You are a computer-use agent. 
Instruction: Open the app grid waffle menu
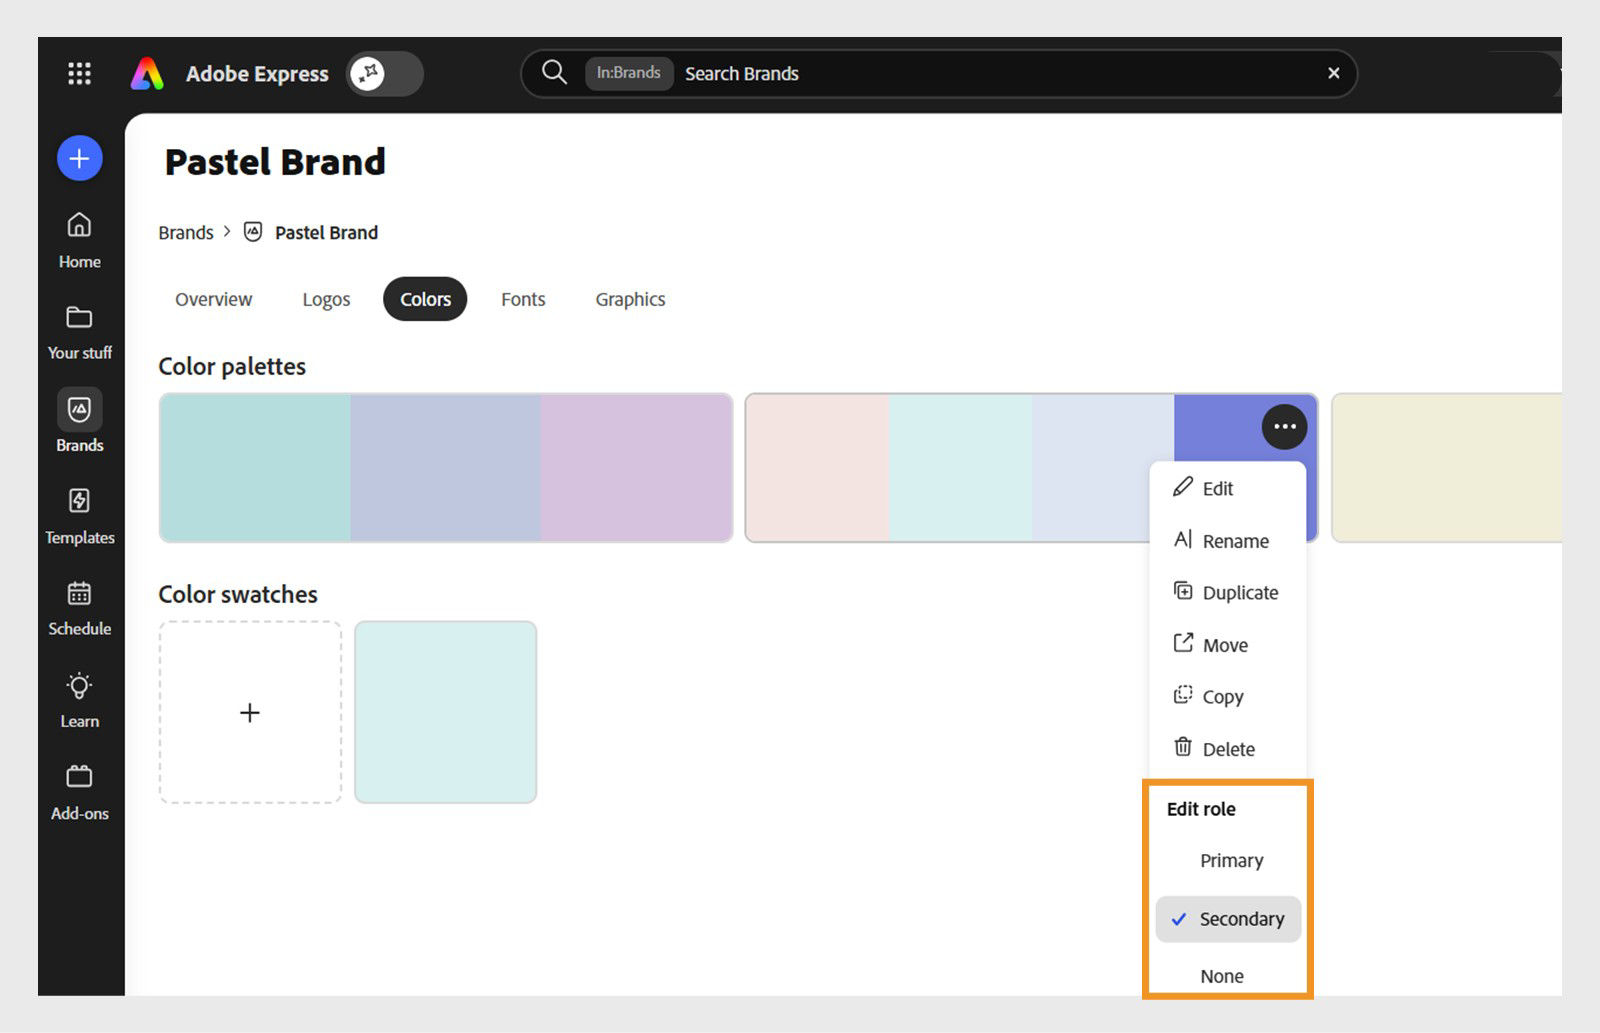79,73
